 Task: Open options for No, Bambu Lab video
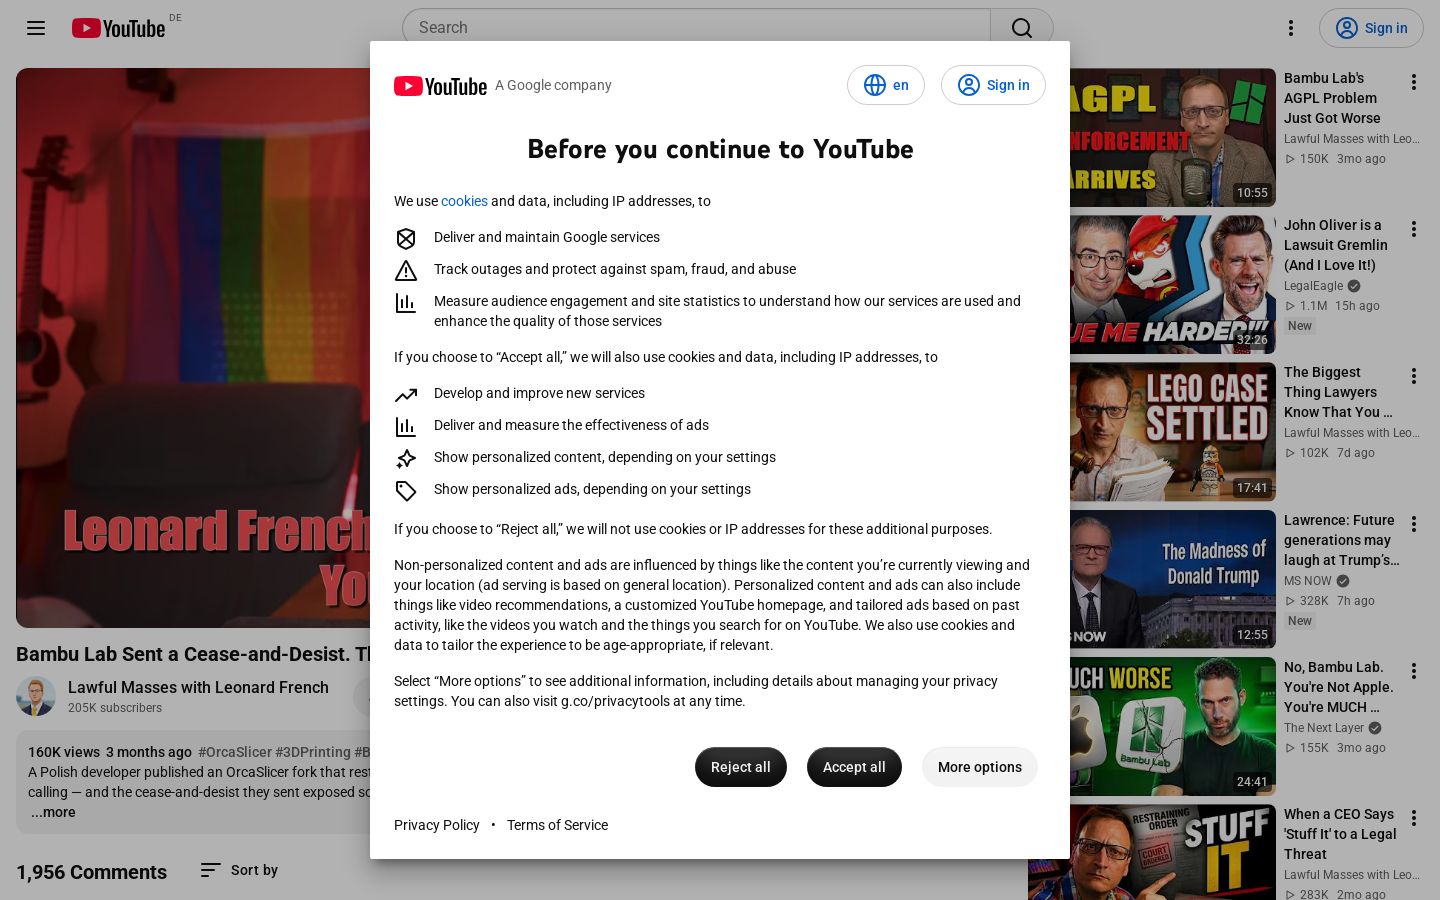coord(1414,671)
